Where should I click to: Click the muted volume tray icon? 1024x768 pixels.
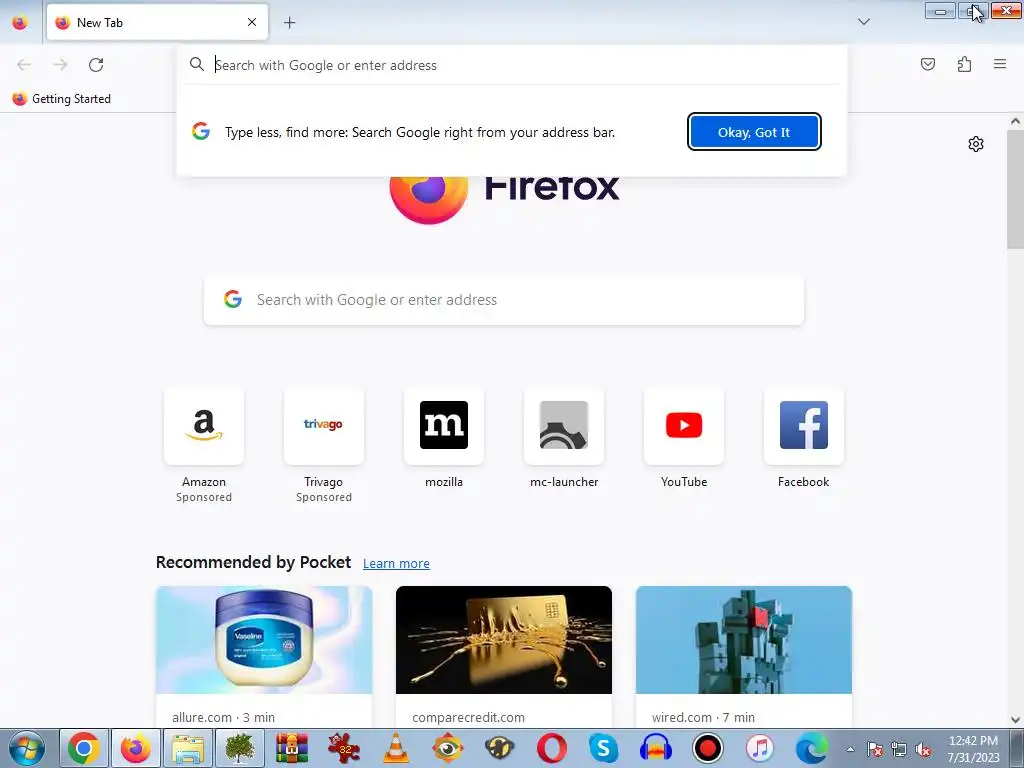[x=923, y=749]
